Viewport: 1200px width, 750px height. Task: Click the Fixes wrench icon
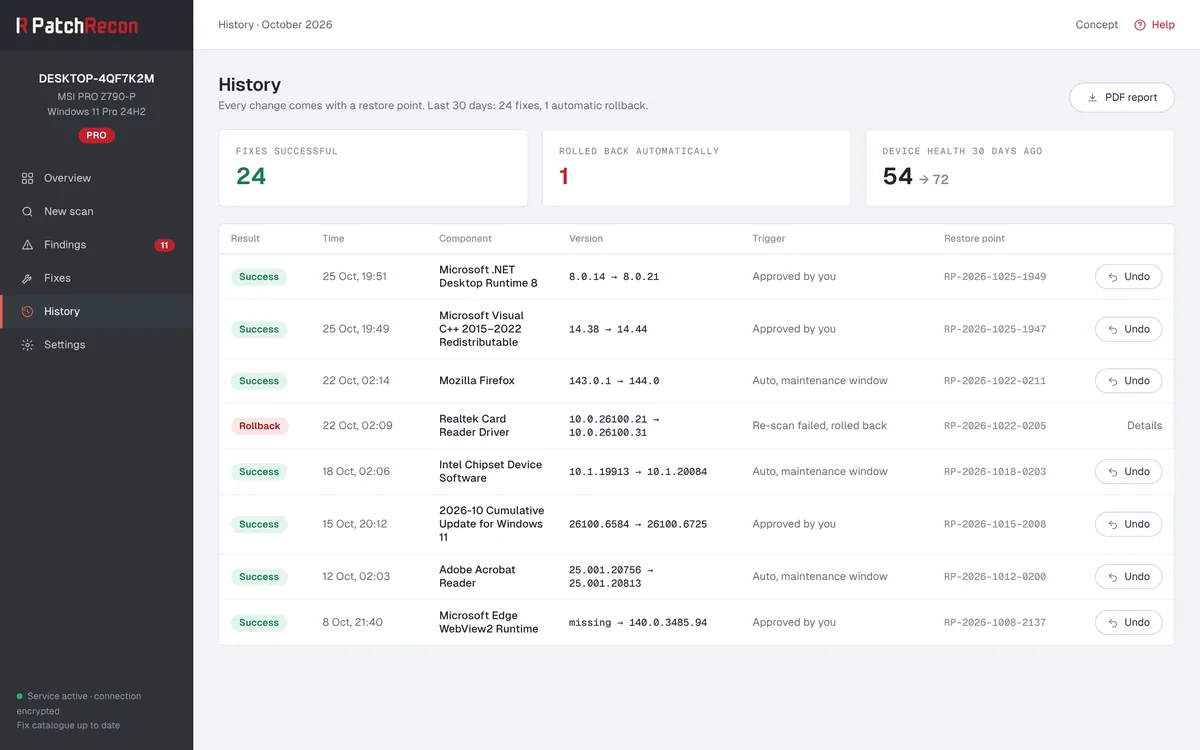click(x=27, y=278)
